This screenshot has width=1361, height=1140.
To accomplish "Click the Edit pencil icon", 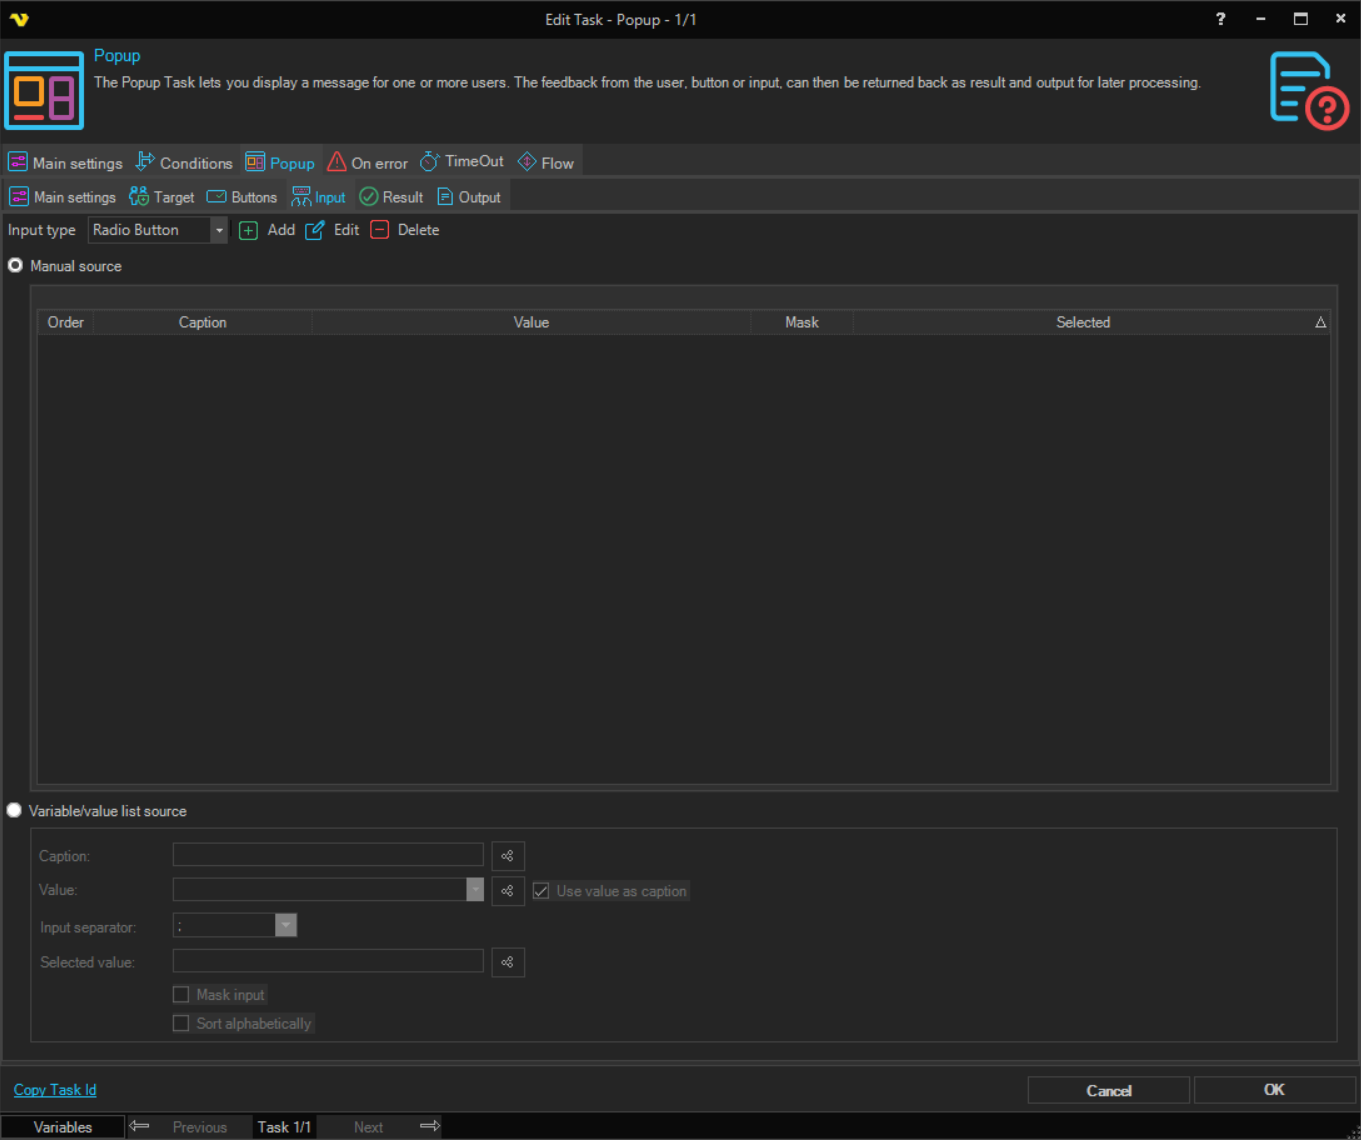I will point(315,230).
